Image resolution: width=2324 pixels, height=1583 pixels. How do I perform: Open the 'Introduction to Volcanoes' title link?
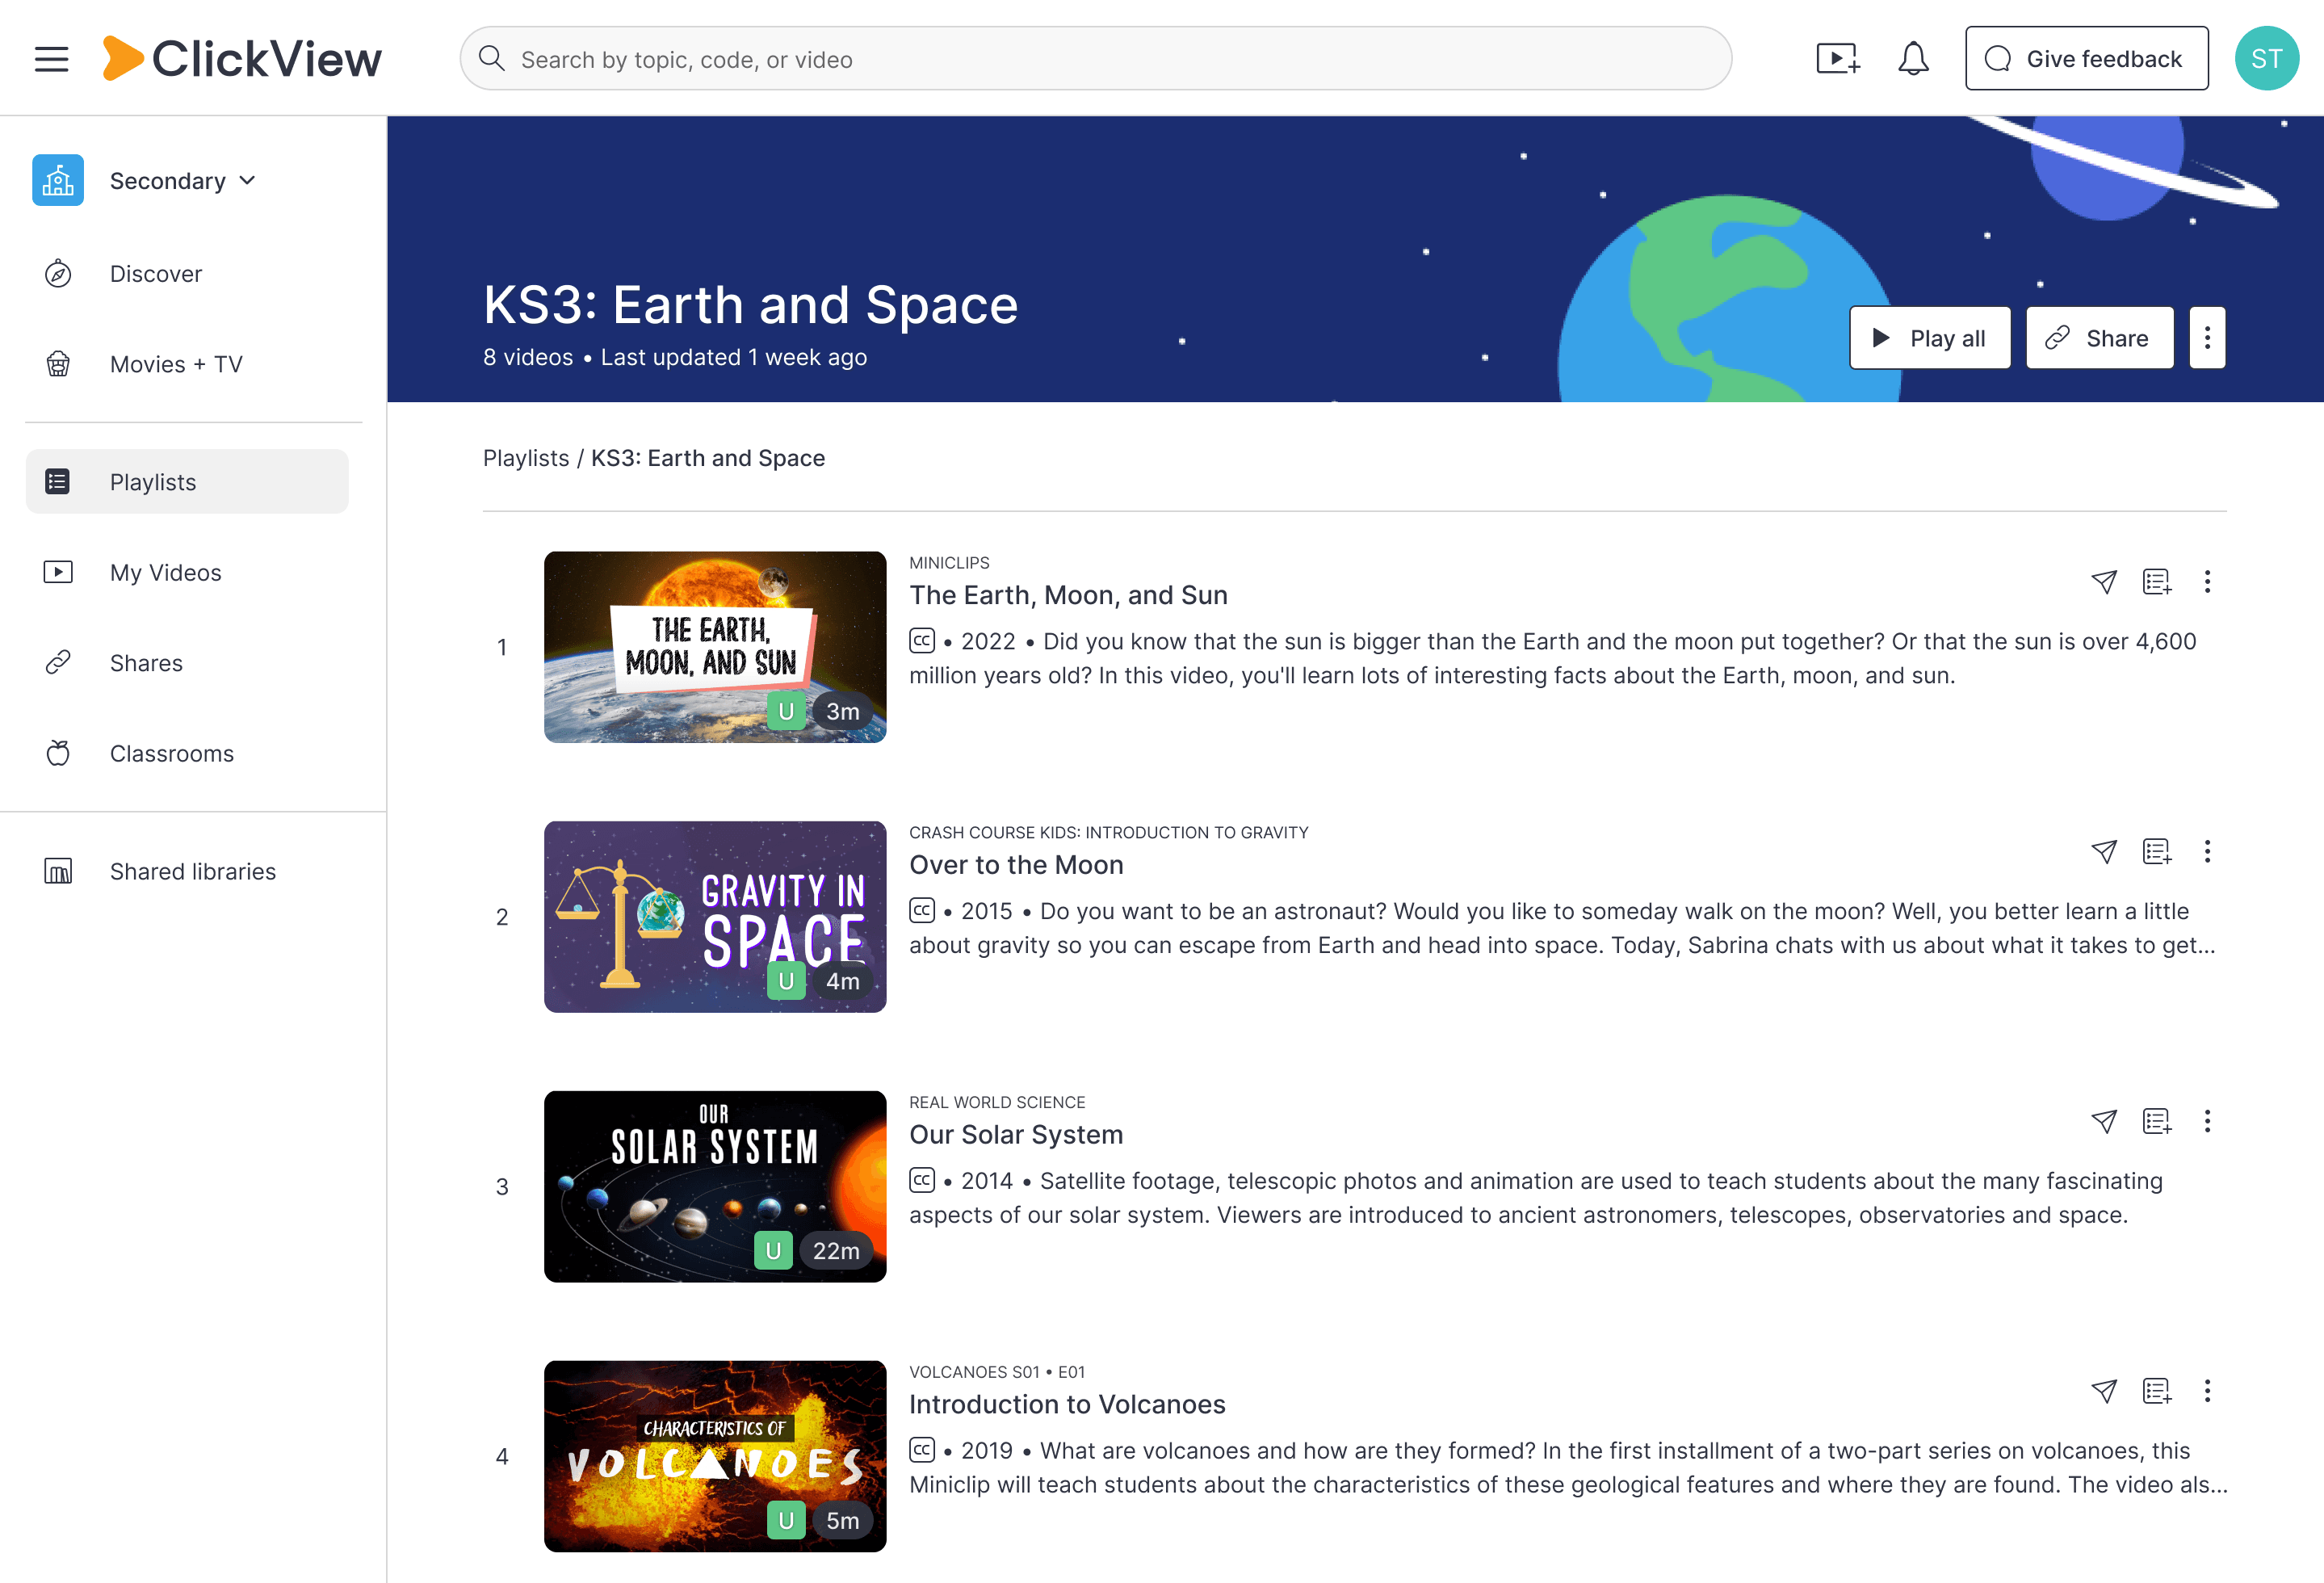pyautogui.click(x=1067, y=1405)
